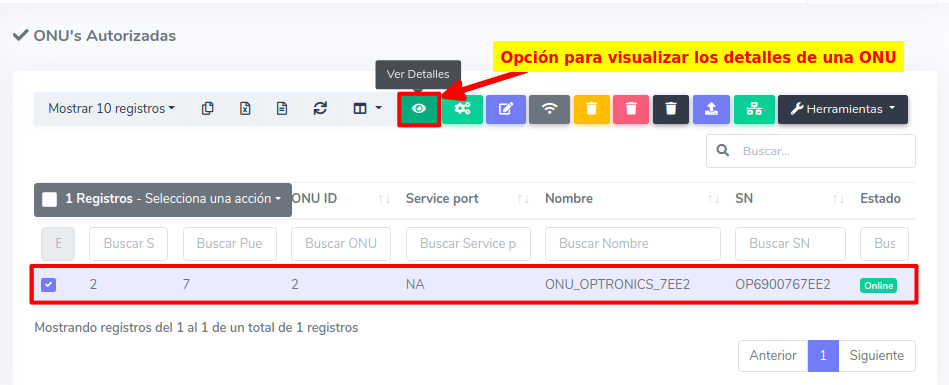Click the green gears configuration button
The height and width of the screenshot is (385, 949).
[x=462, y=109]
